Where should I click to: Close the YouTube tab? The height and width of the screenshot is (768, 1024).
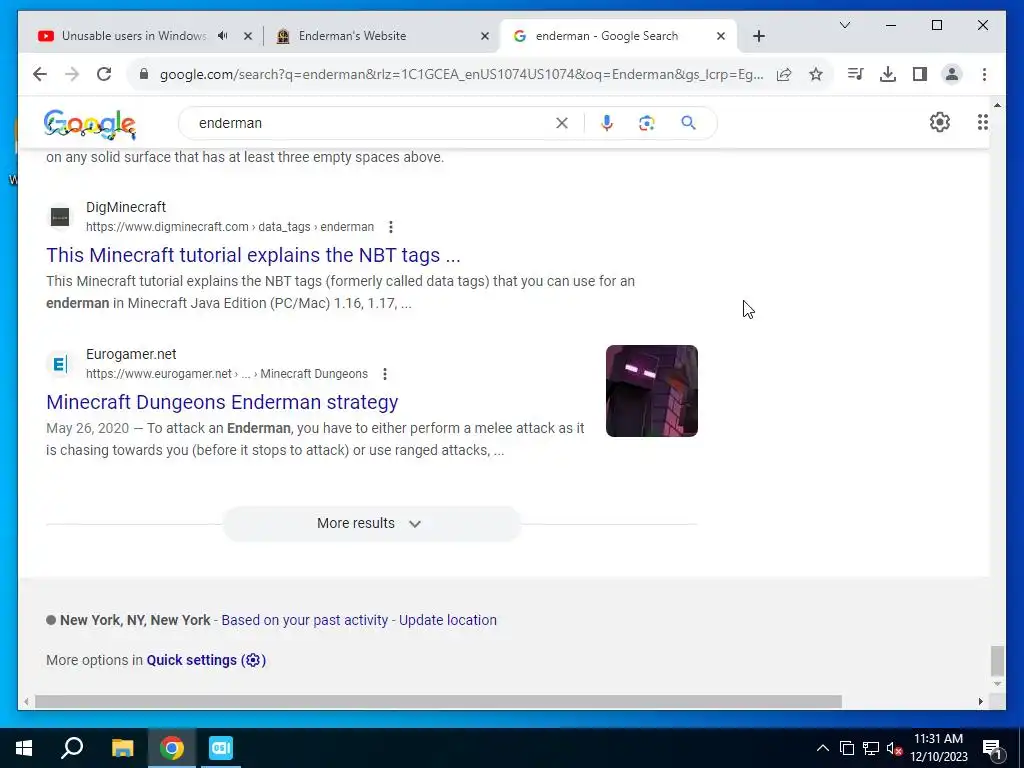[248, 36]
